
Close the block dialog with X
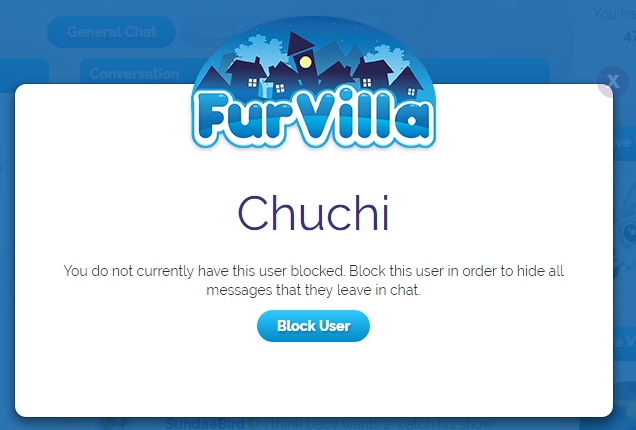point(612,82)
